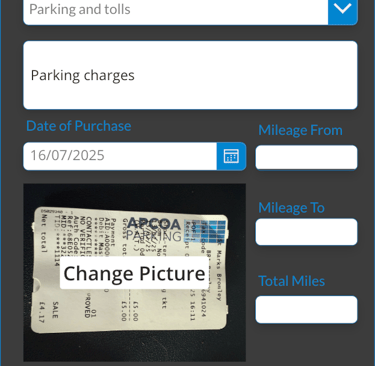Open the calendar date picker icon

(231, 156)
